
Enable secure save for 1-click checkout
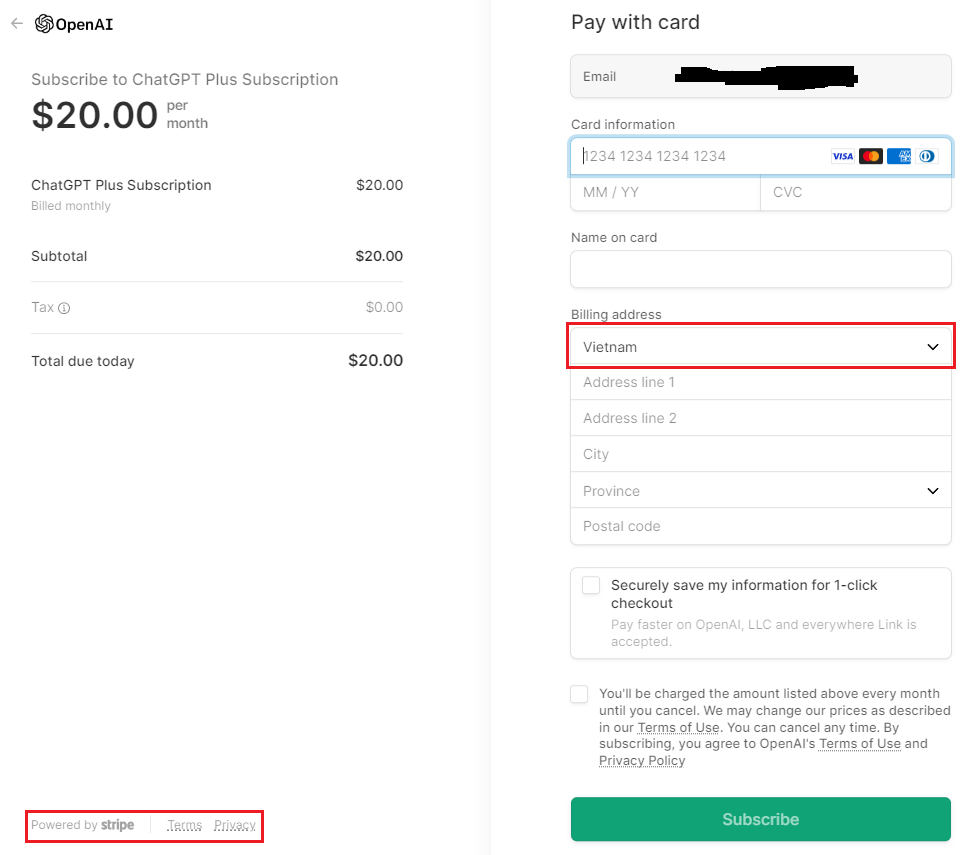[591, 585]
